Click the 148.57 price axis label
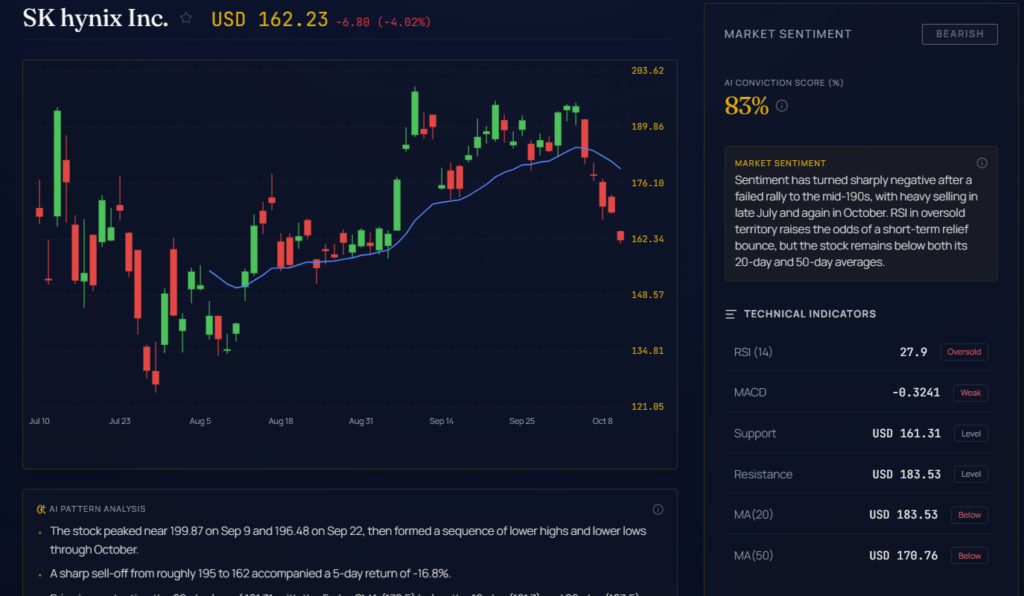The image size is (1024, 596). 647,295
